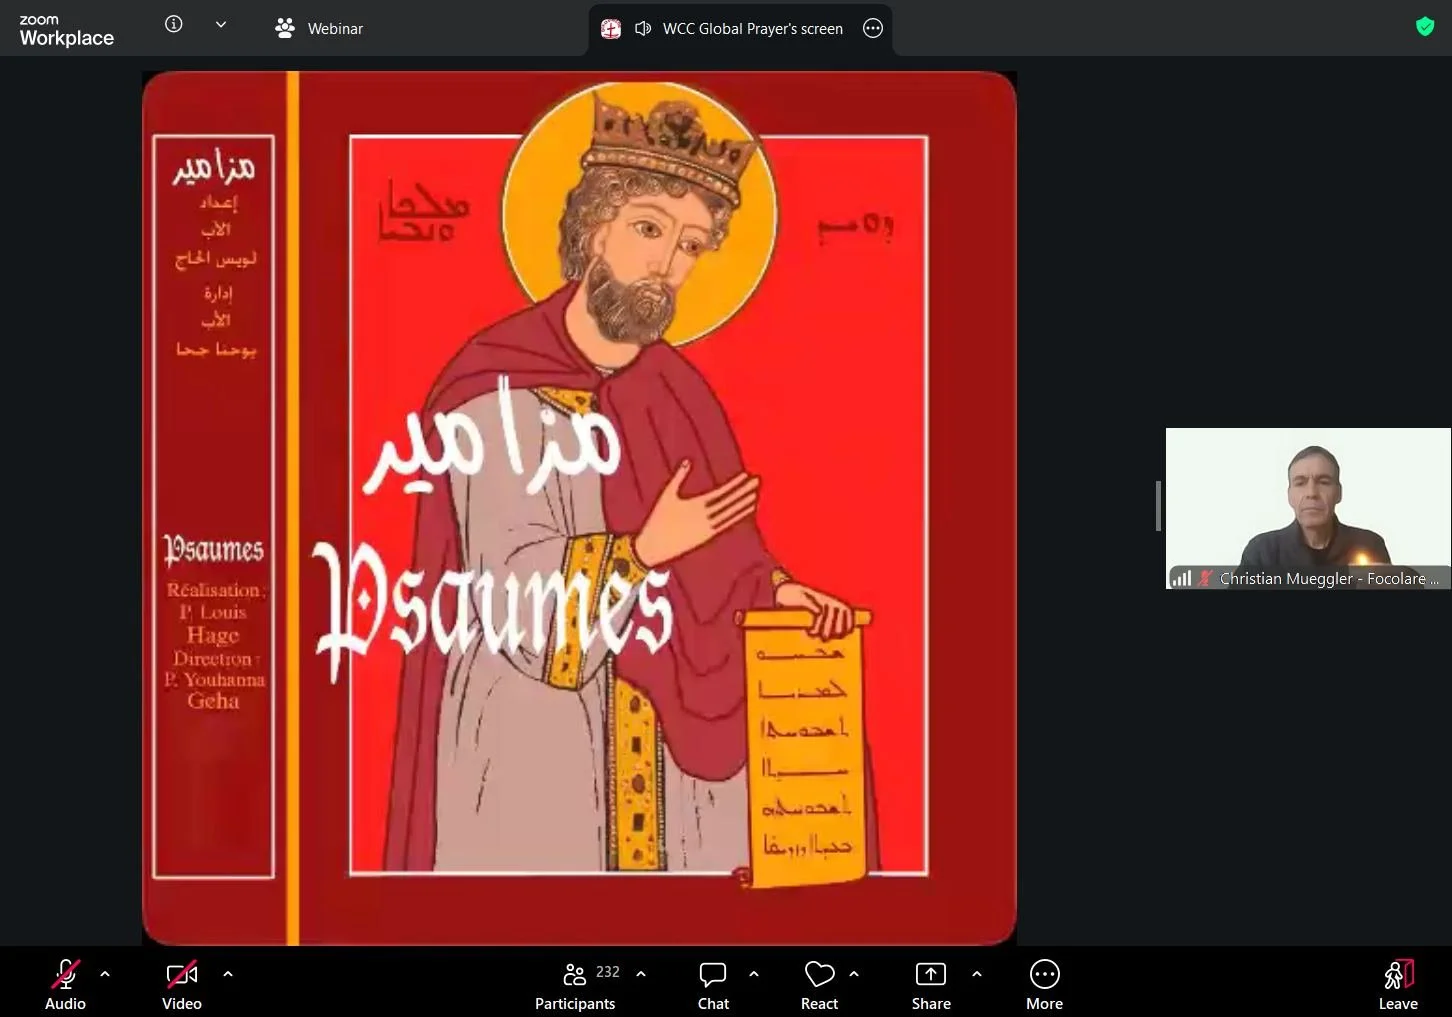This screenshot has width=1452, height=1017.
Task: Select Christian Mueggler's video thumbnail
Action: click(1308, 508)
